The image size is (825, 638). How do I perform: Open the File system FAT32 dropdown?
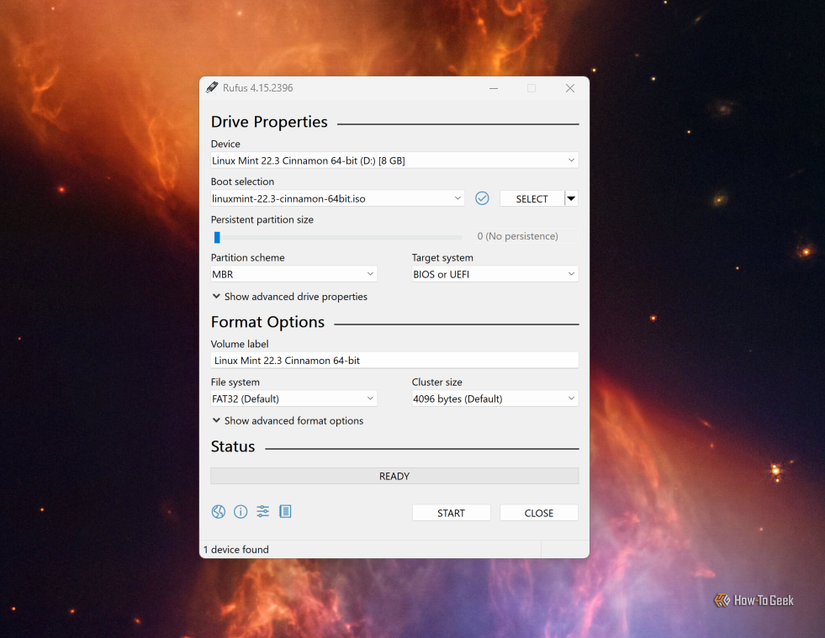(294, 398)
